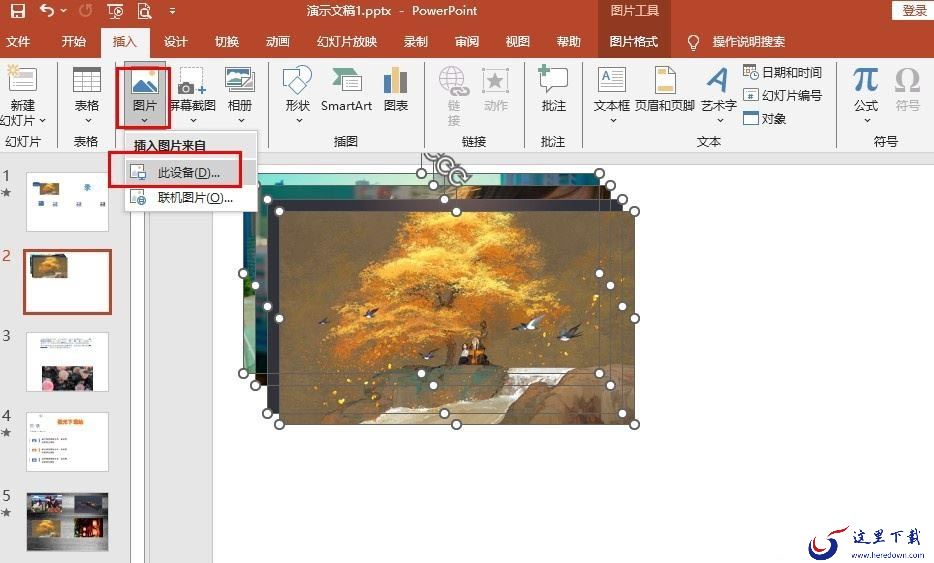The image size is (934, 563).
Task: Open the undo history dropdown arrow
Action: [63, 11]
